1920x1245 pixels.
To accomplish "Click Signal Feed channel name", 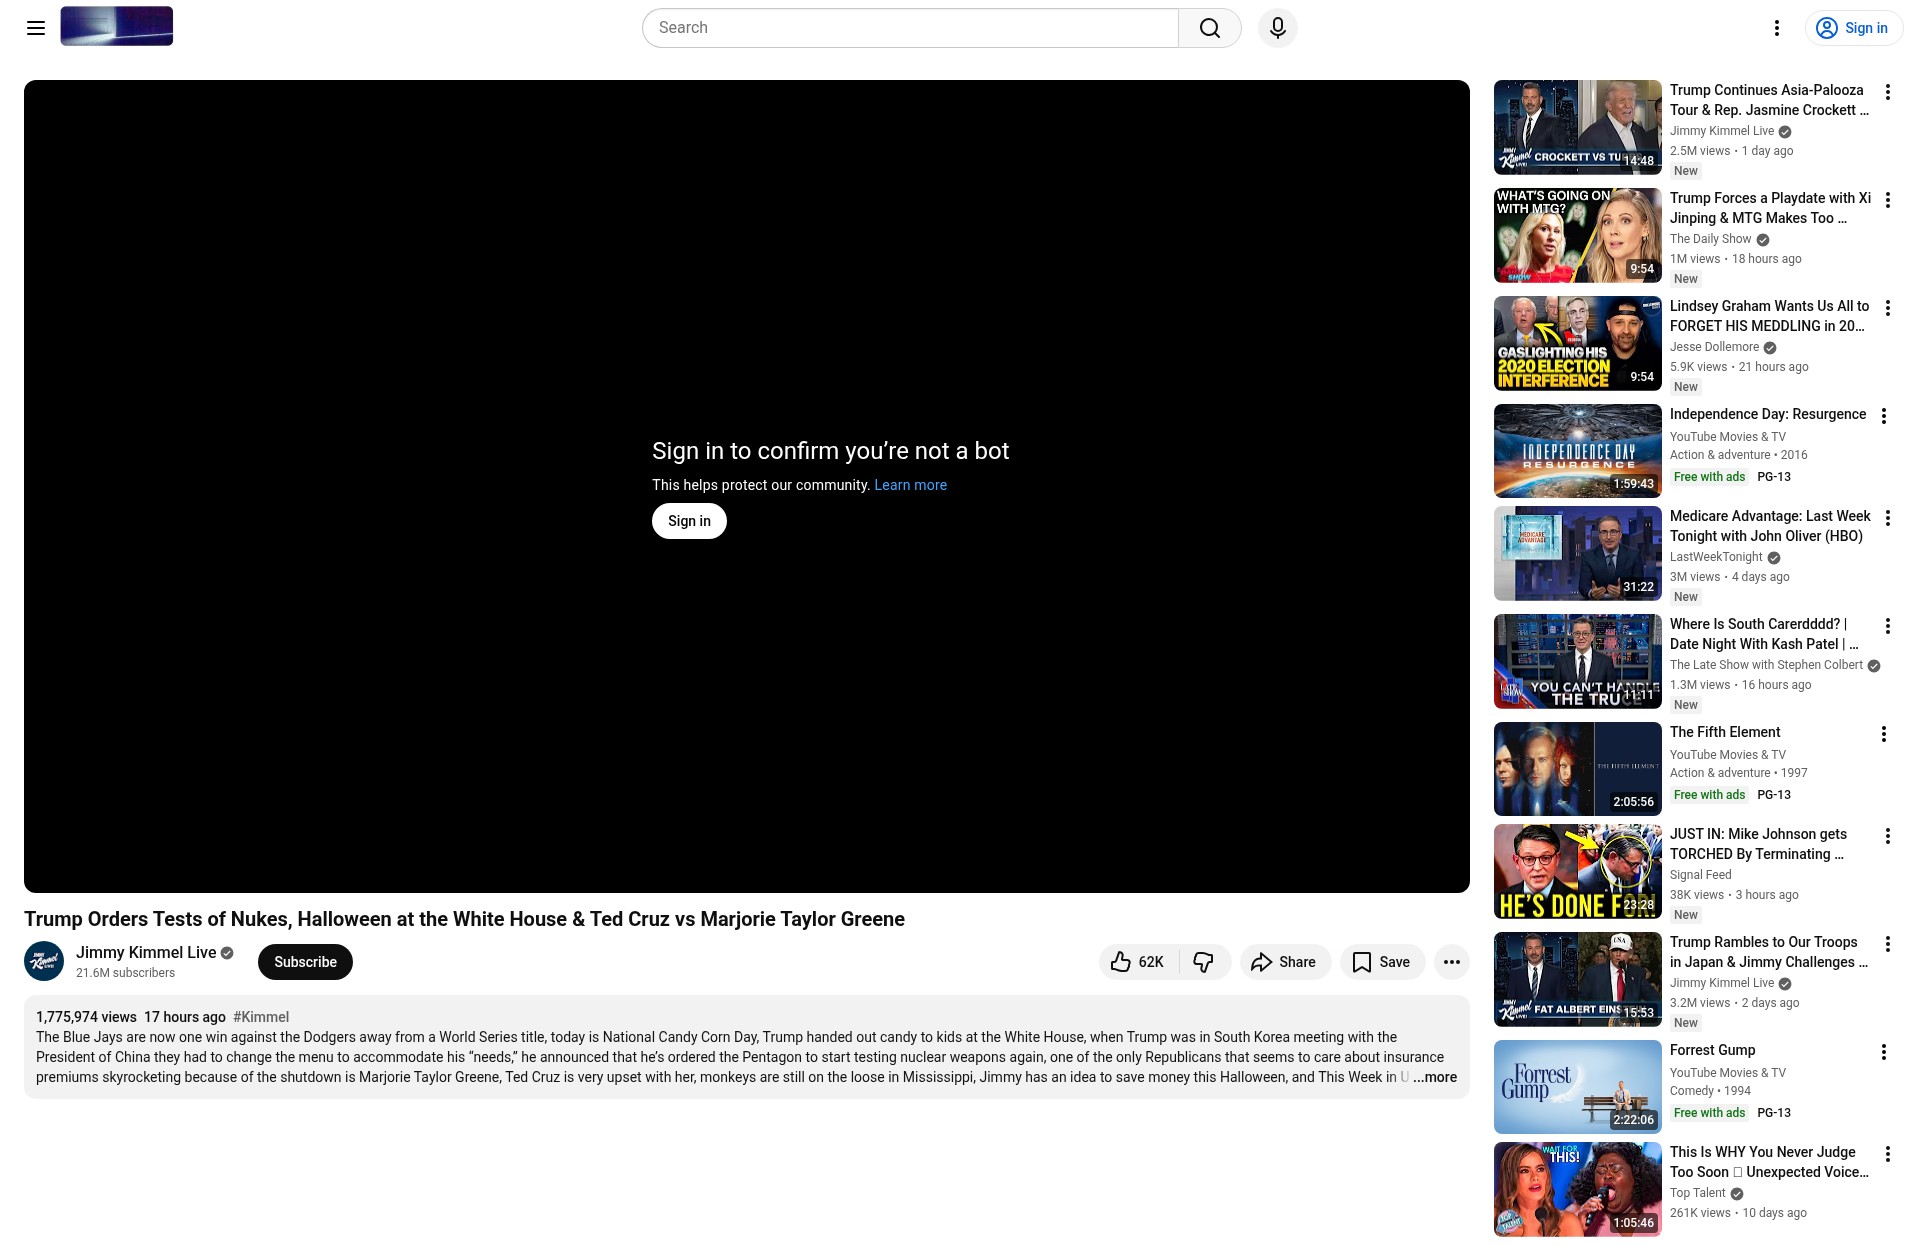I will point(1700,875).
